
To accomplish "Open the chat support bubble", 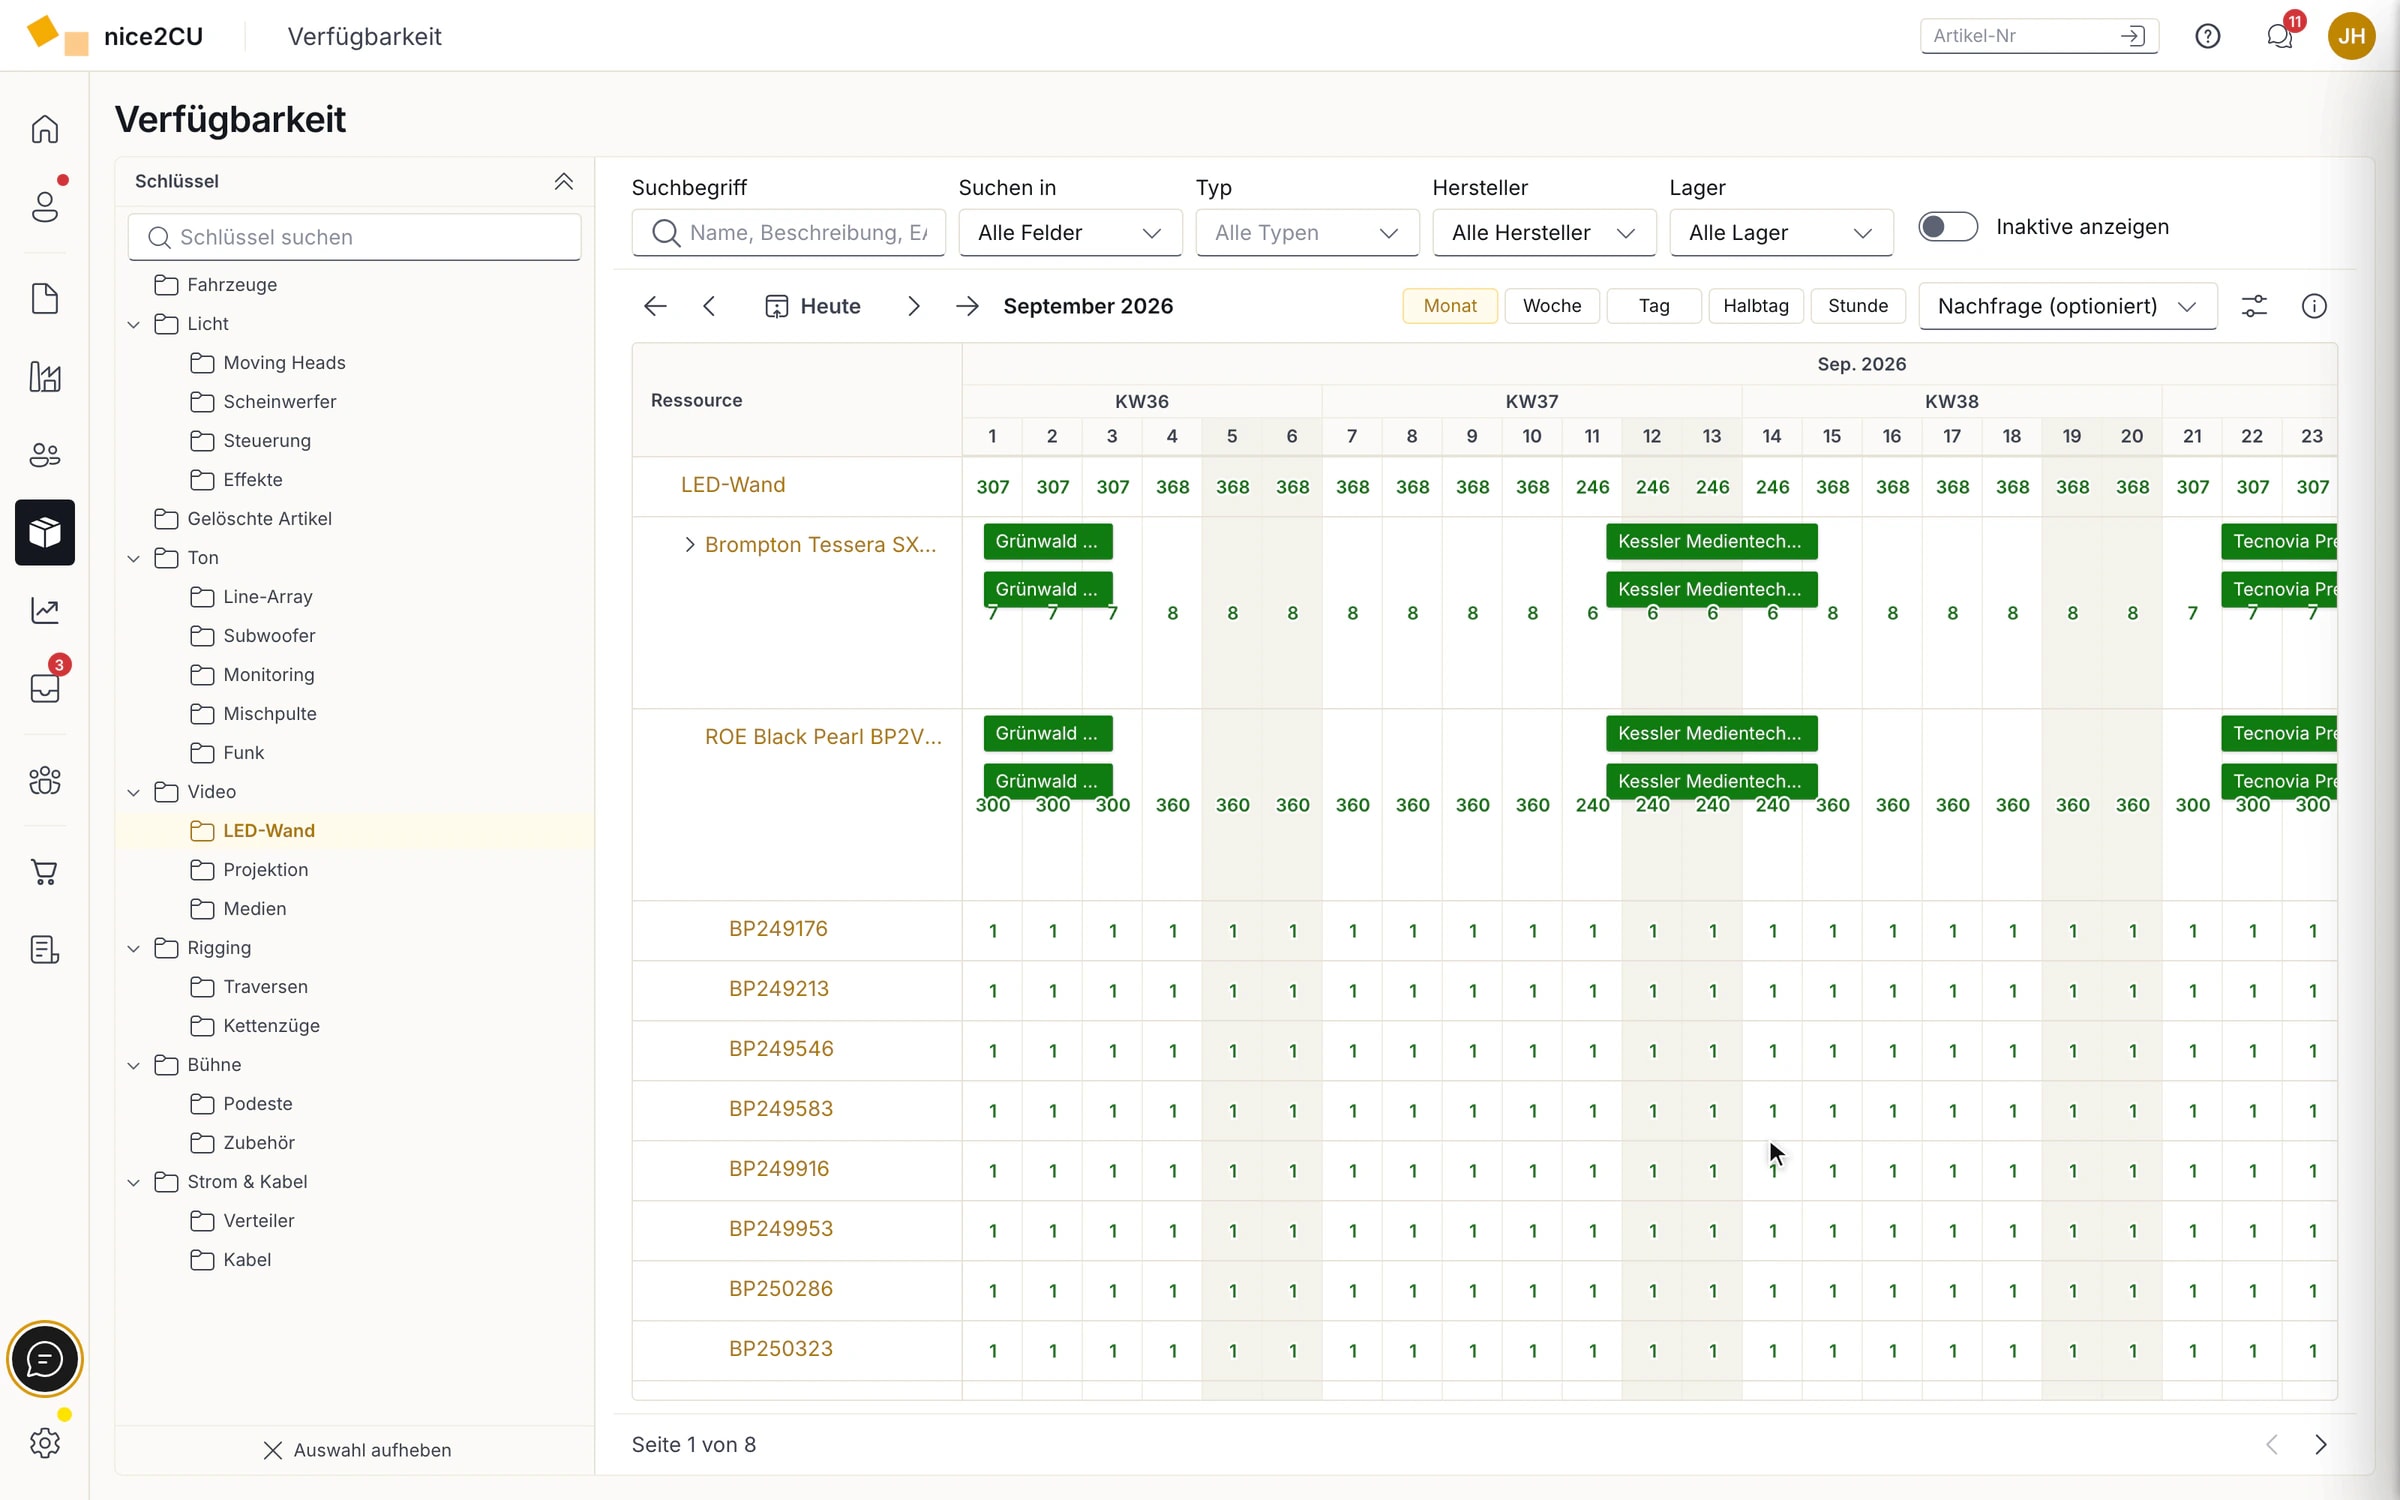I will tap(45, 1359).
